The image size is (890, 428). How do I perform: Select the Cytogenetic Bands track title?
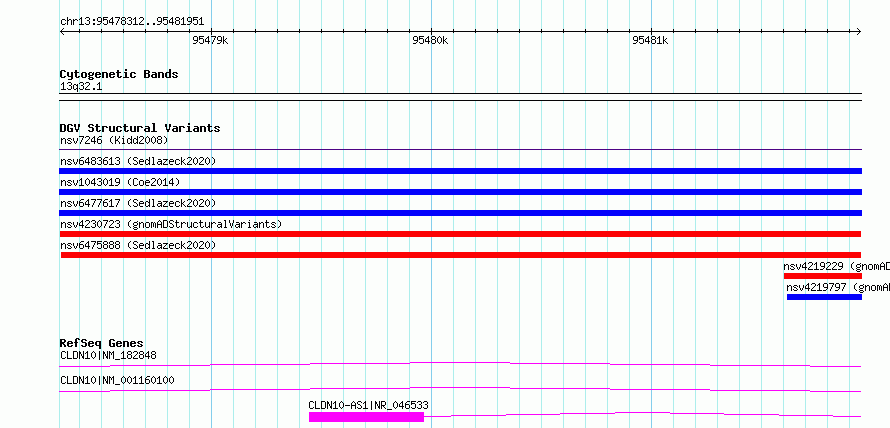coord(119,74)
